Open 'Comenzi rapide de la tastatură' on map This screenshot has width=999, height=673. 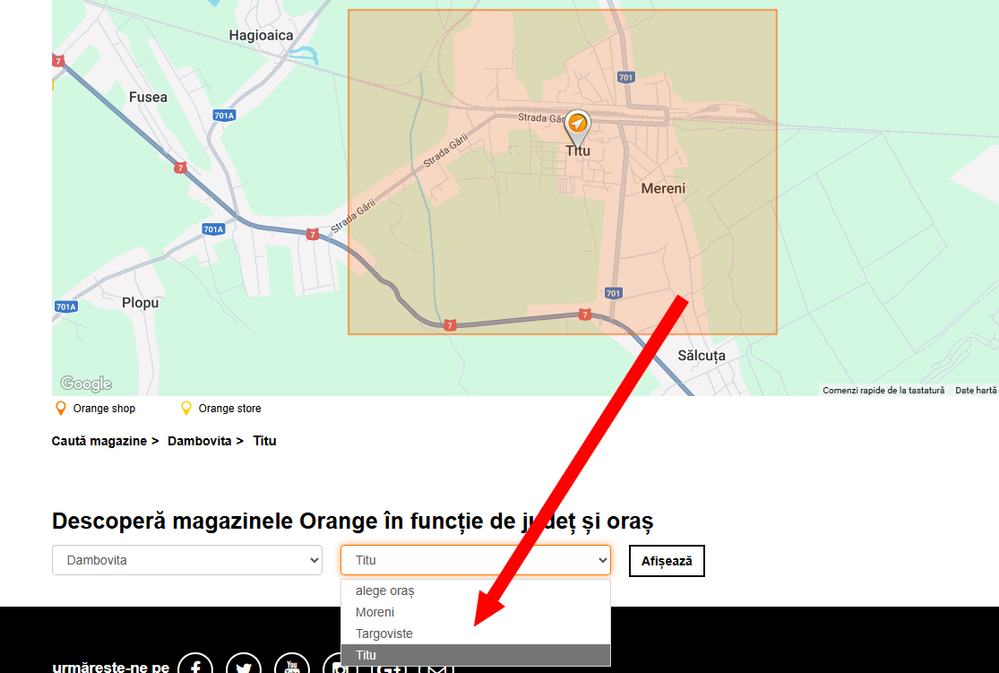(883, 390)
